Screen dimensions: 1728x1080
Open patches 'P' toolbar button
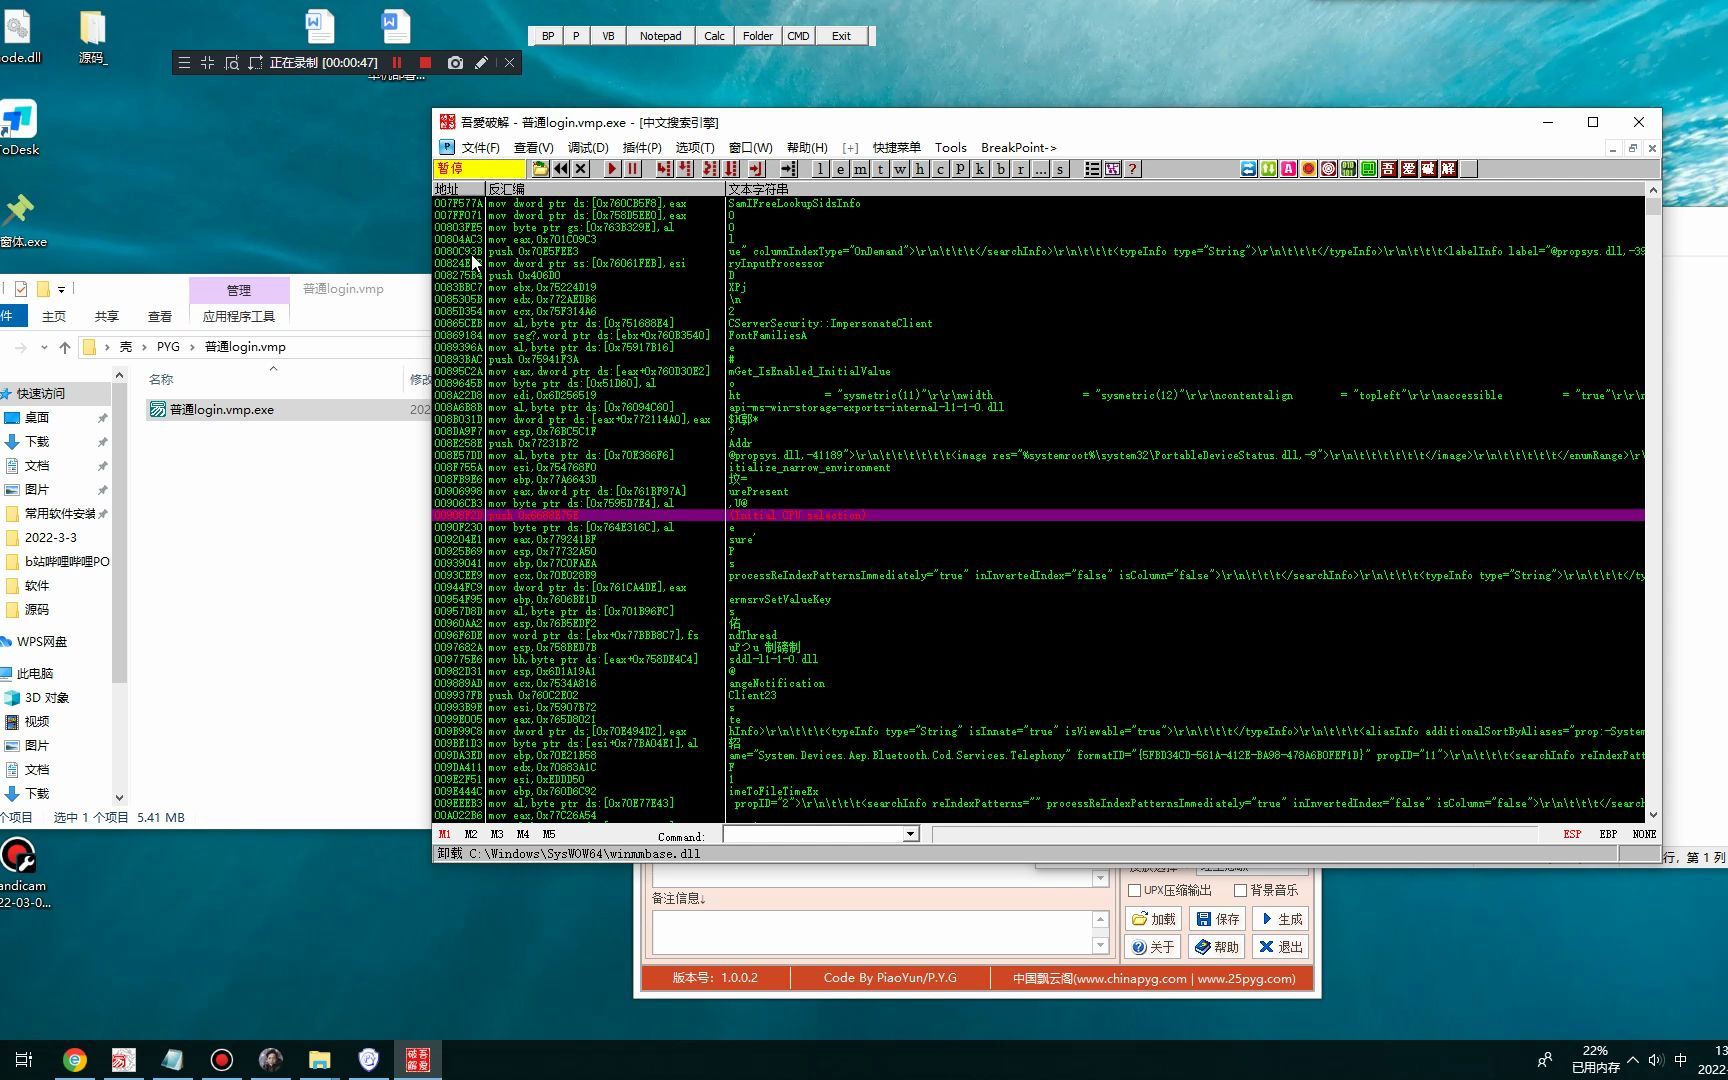tap(960, 169)
